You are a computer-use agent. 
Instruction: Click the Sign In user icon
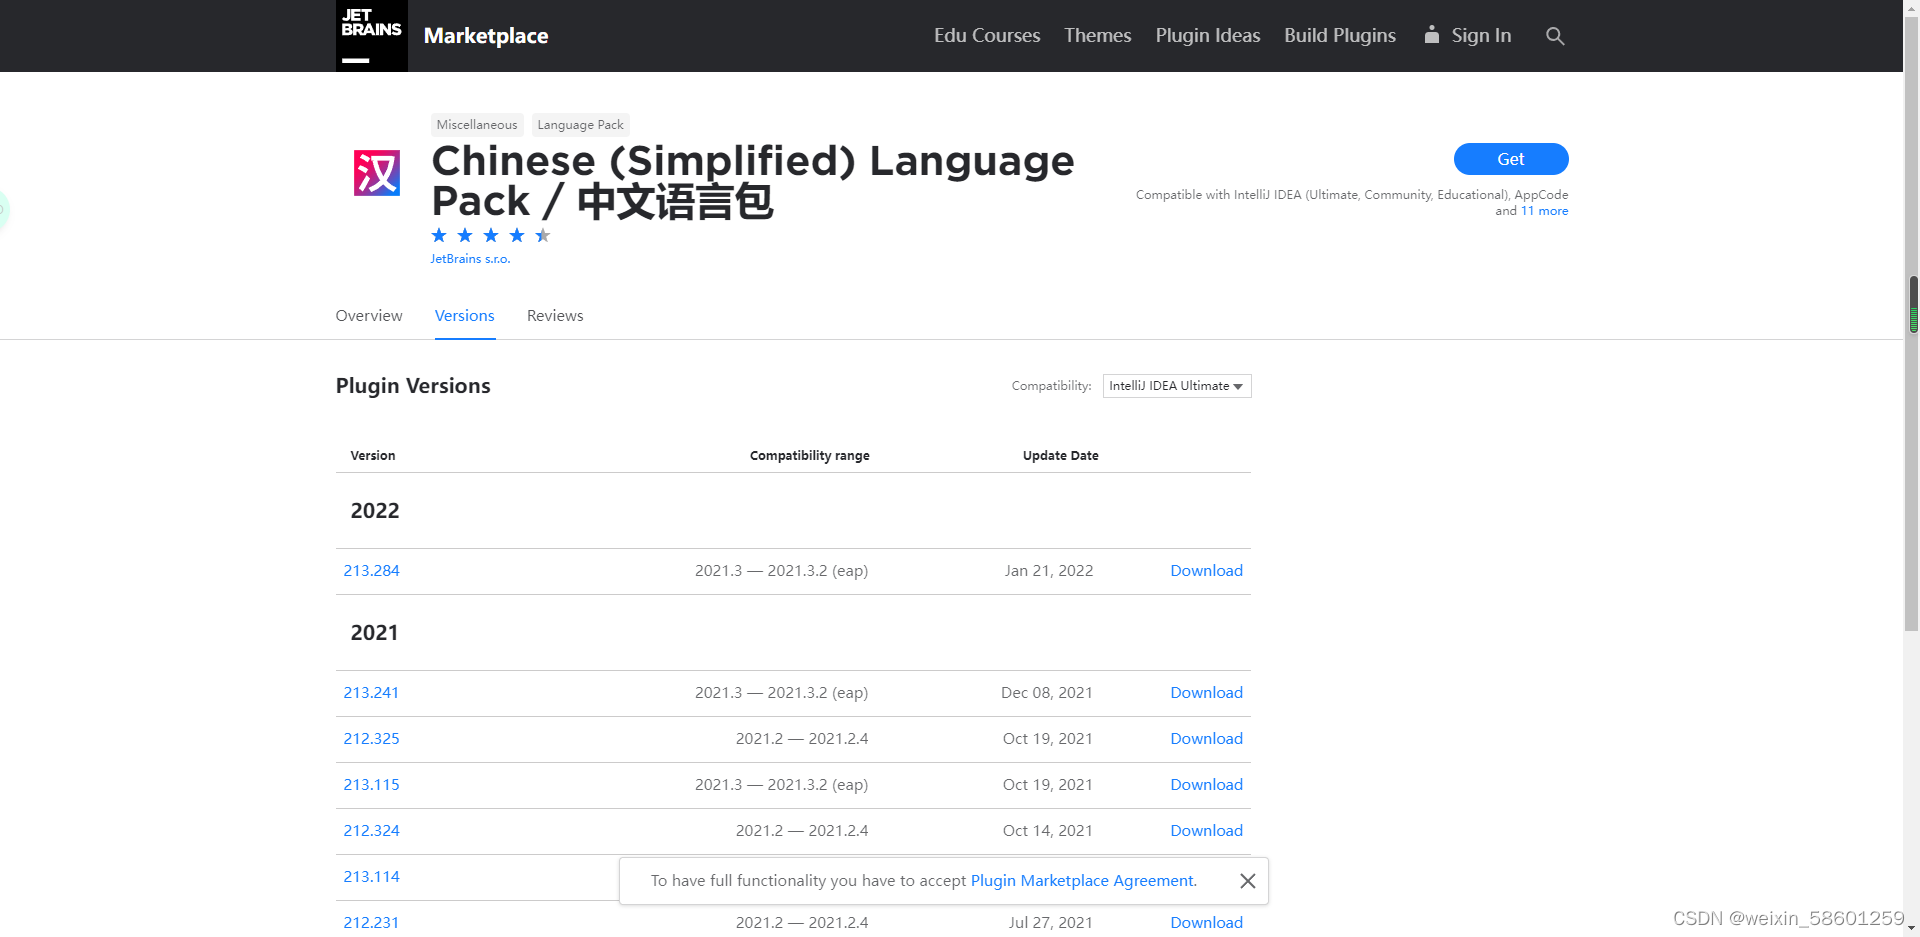1432,35
